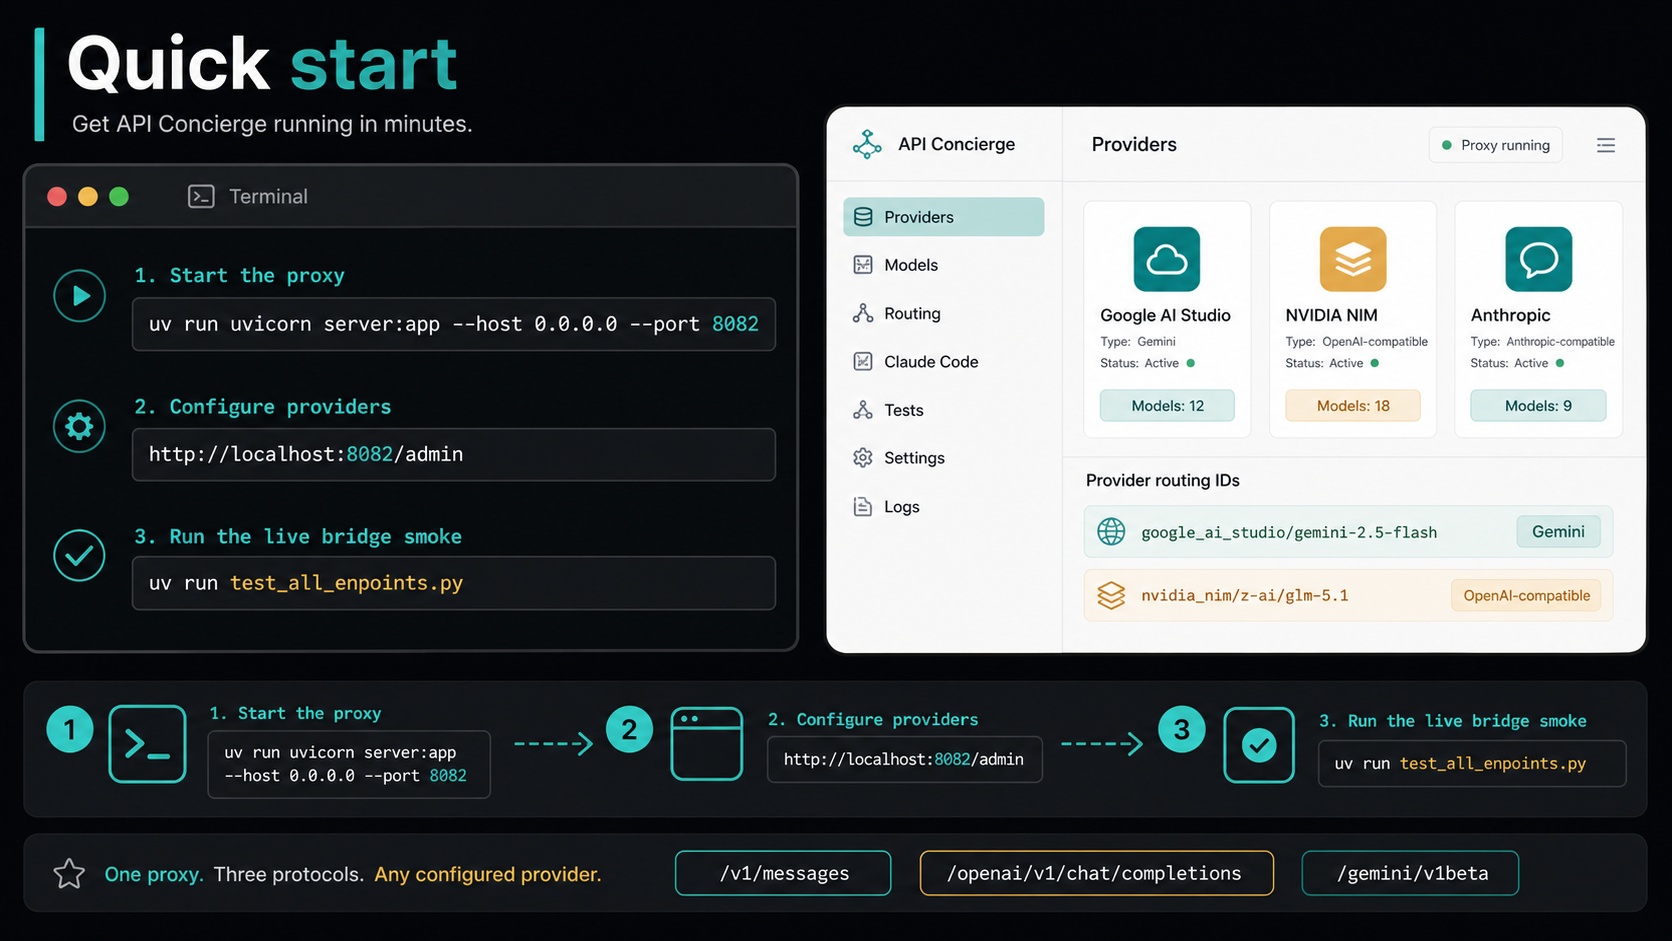Click the Claude Code sidebar icon
The width and height of the screenshot is (1672, 941).
pyautogui.click(x=863, y=361)
